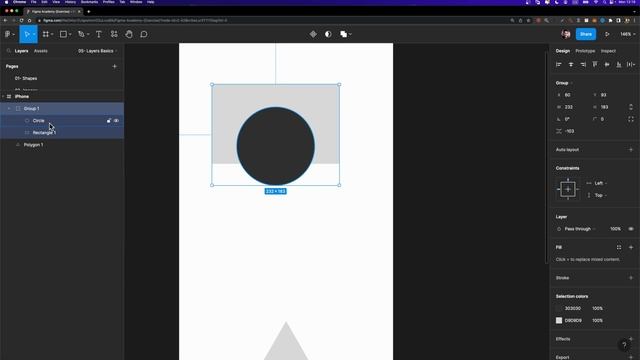Viewport: 640px width, 360px height.
Task: Select the Add comment tool
Action: pyautogui.click(x=144, y=34)
